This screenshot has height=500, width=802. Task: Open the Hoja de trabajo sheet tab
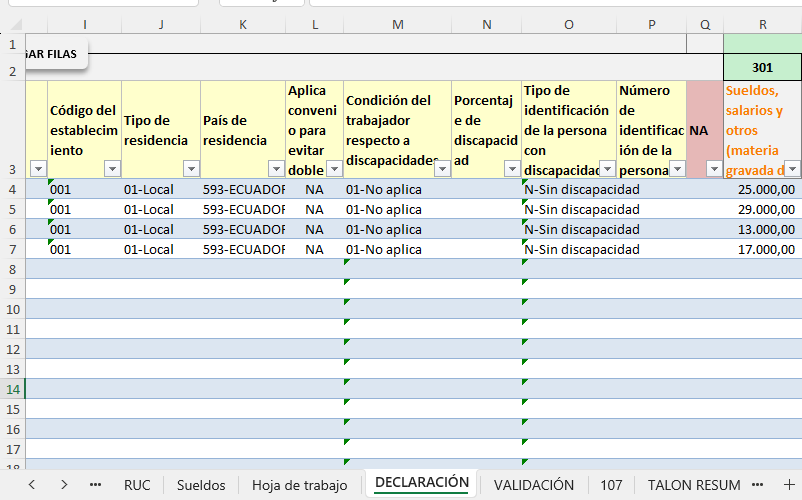pyautogui.click(x=299, y=485)
